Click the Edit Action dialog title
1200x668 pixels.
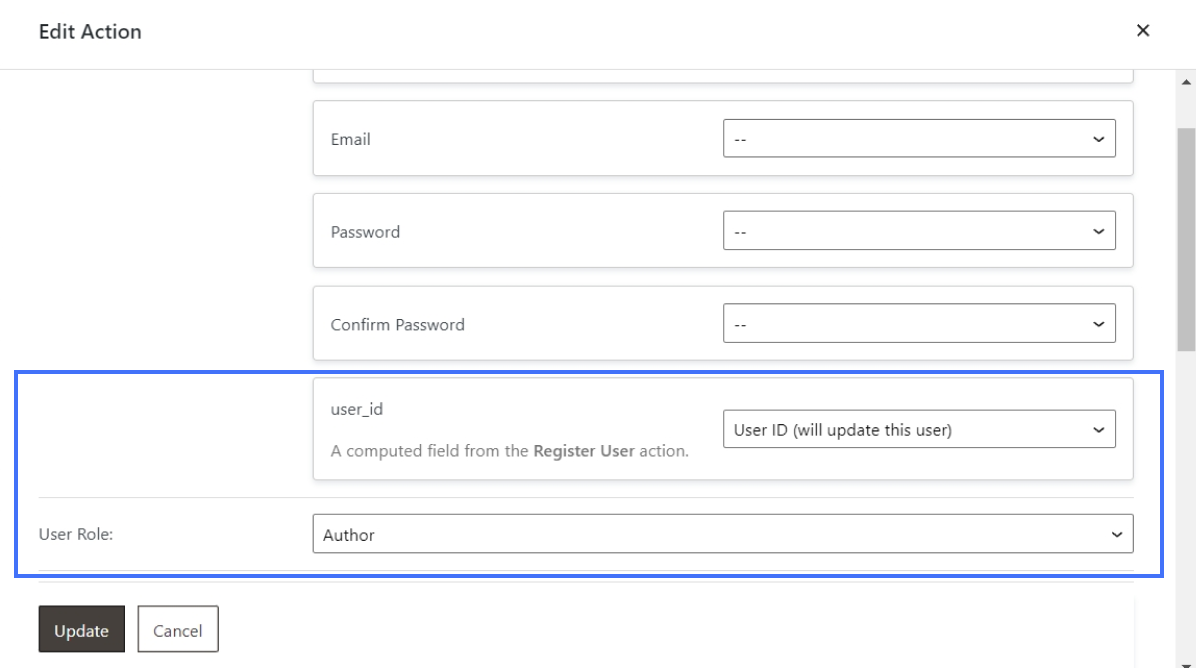tap(90, 32)
